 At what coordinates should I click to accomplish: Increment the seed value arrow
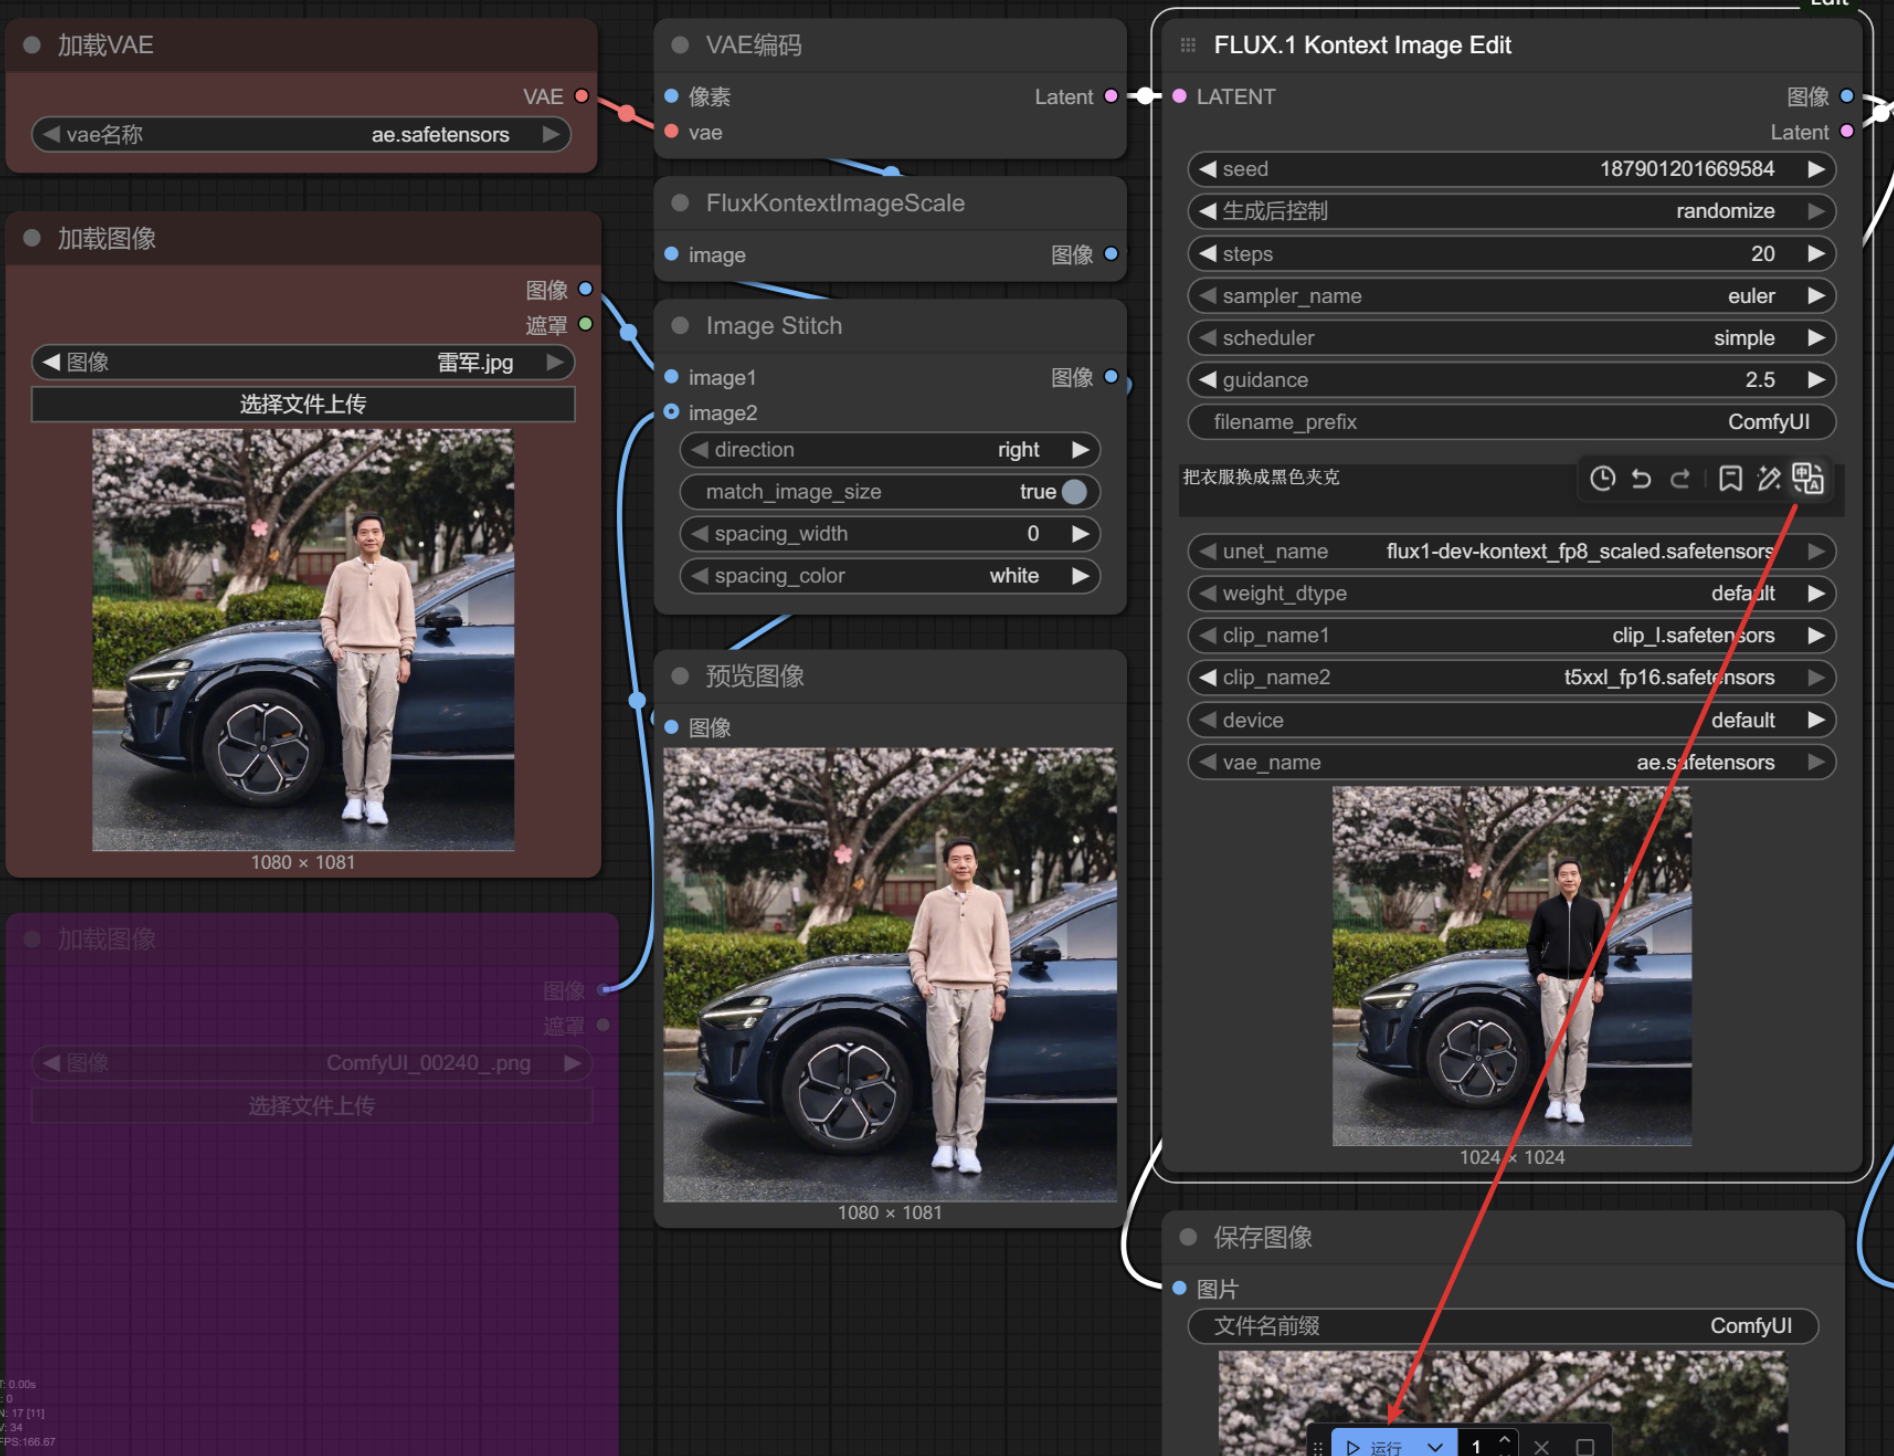(1816, 169)
